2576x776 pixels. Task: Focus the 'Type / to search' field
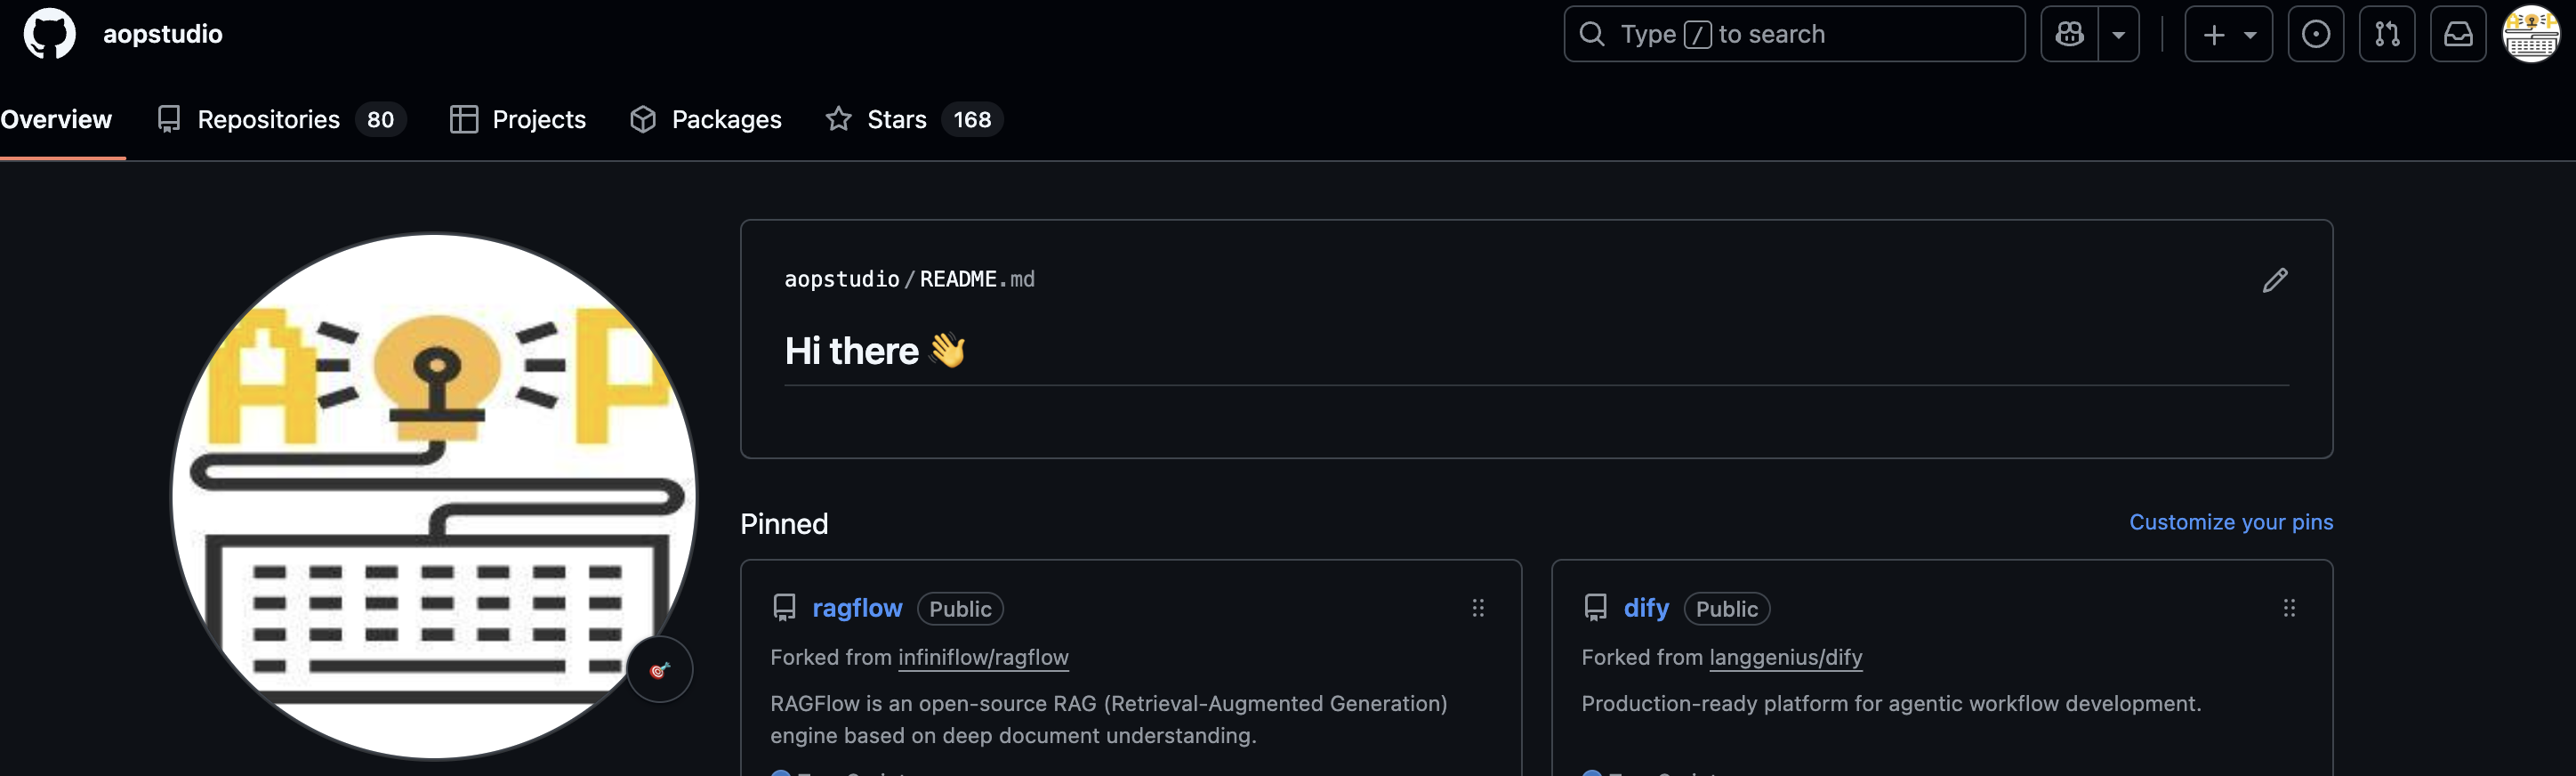point(1794,34)
